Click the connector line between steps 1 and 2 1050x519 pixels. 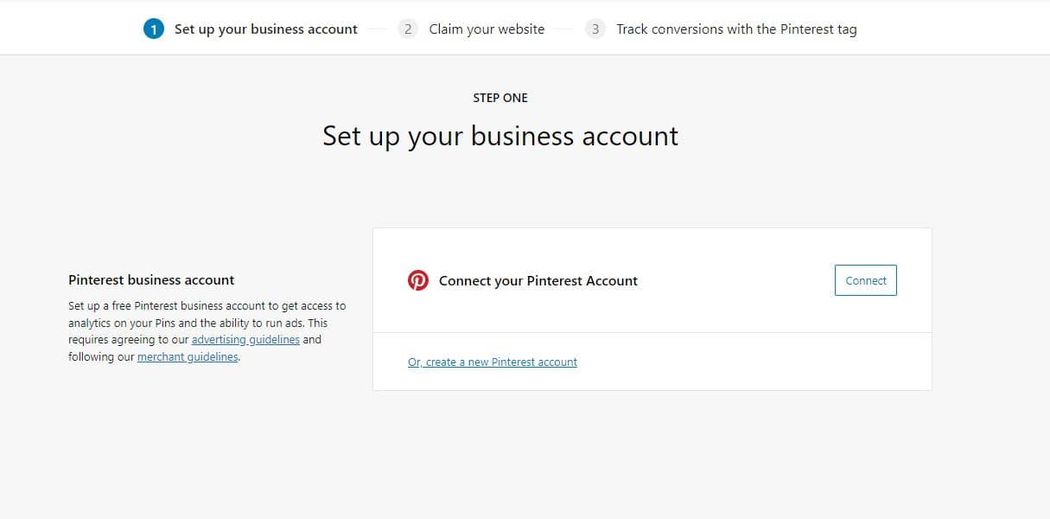[378, 29]
